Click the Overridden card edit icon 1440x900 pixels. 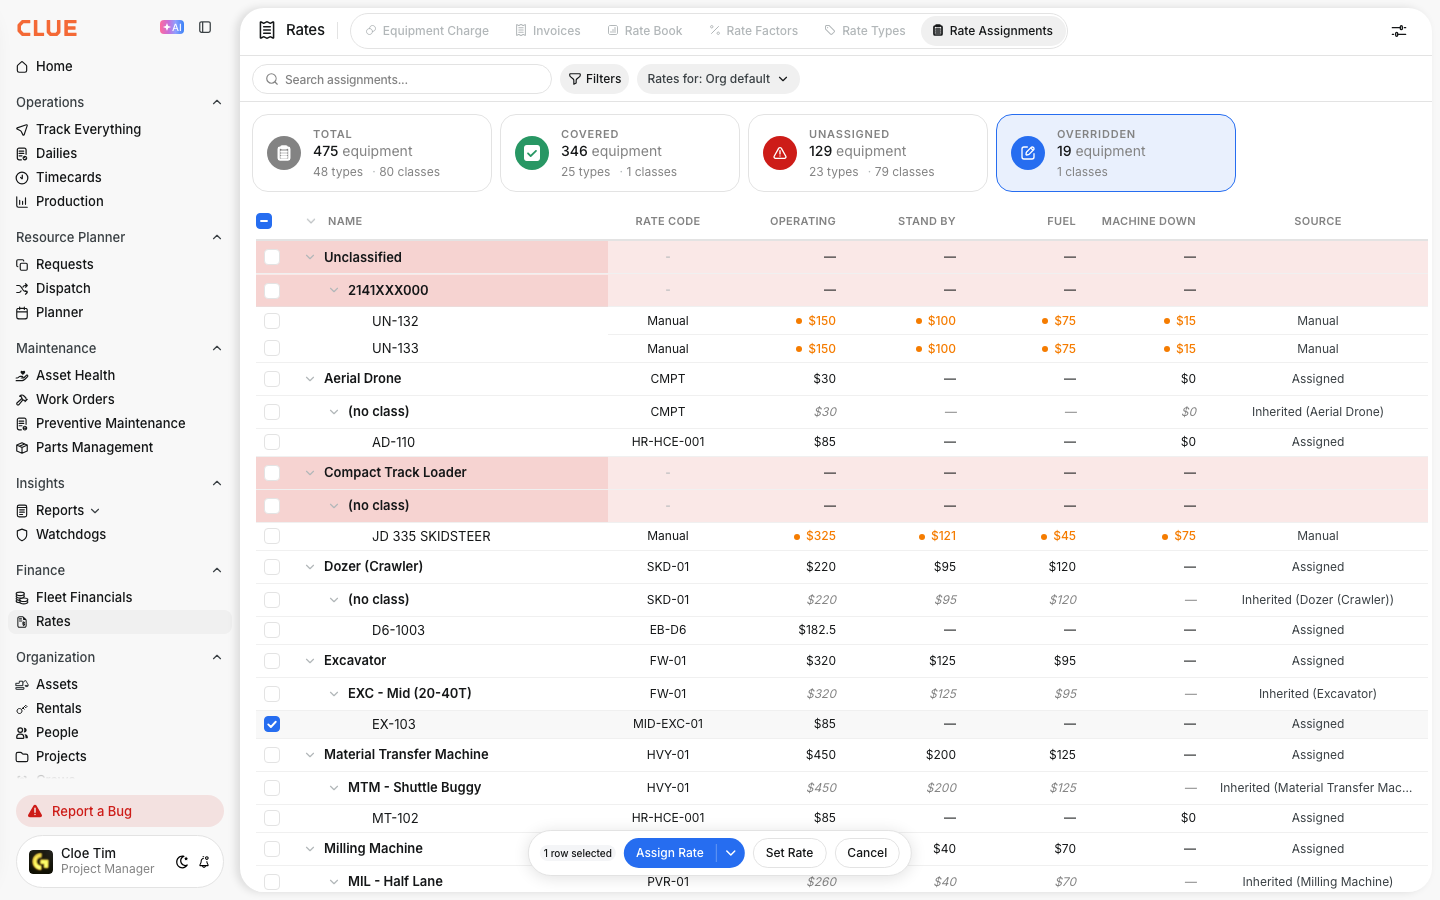[x=1028, y=153]
